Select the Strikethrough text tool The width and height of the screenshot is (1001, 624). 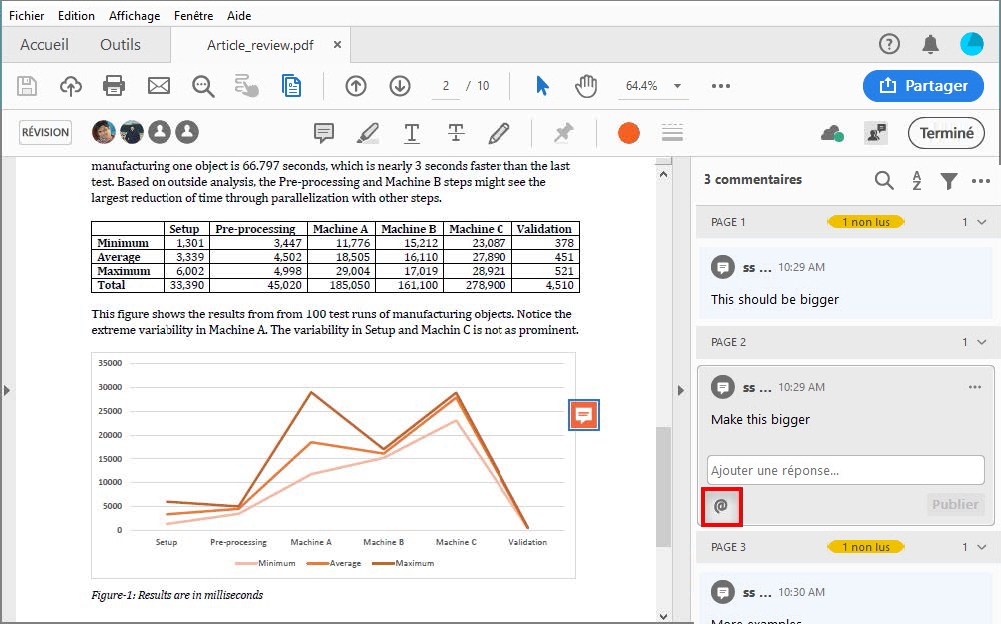[x=456, y=133]
